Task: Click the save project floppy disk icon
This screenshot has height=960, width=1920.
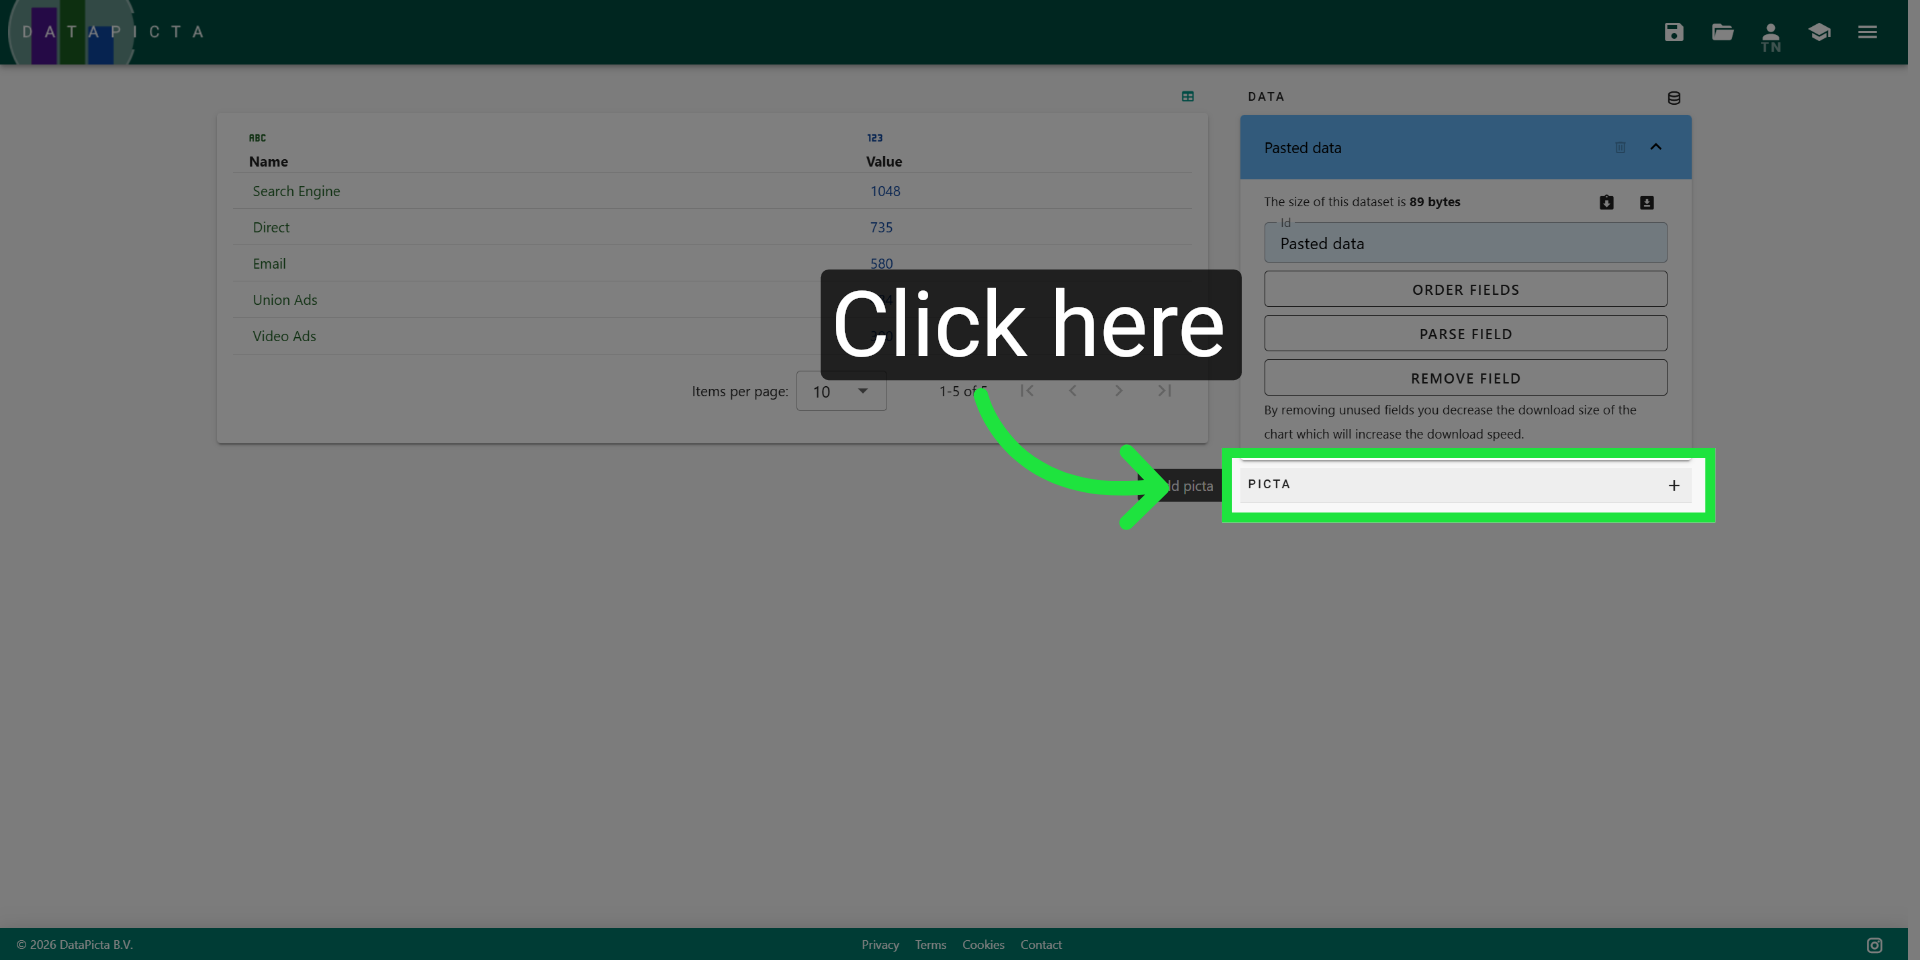Action: tap(1674, 32)
